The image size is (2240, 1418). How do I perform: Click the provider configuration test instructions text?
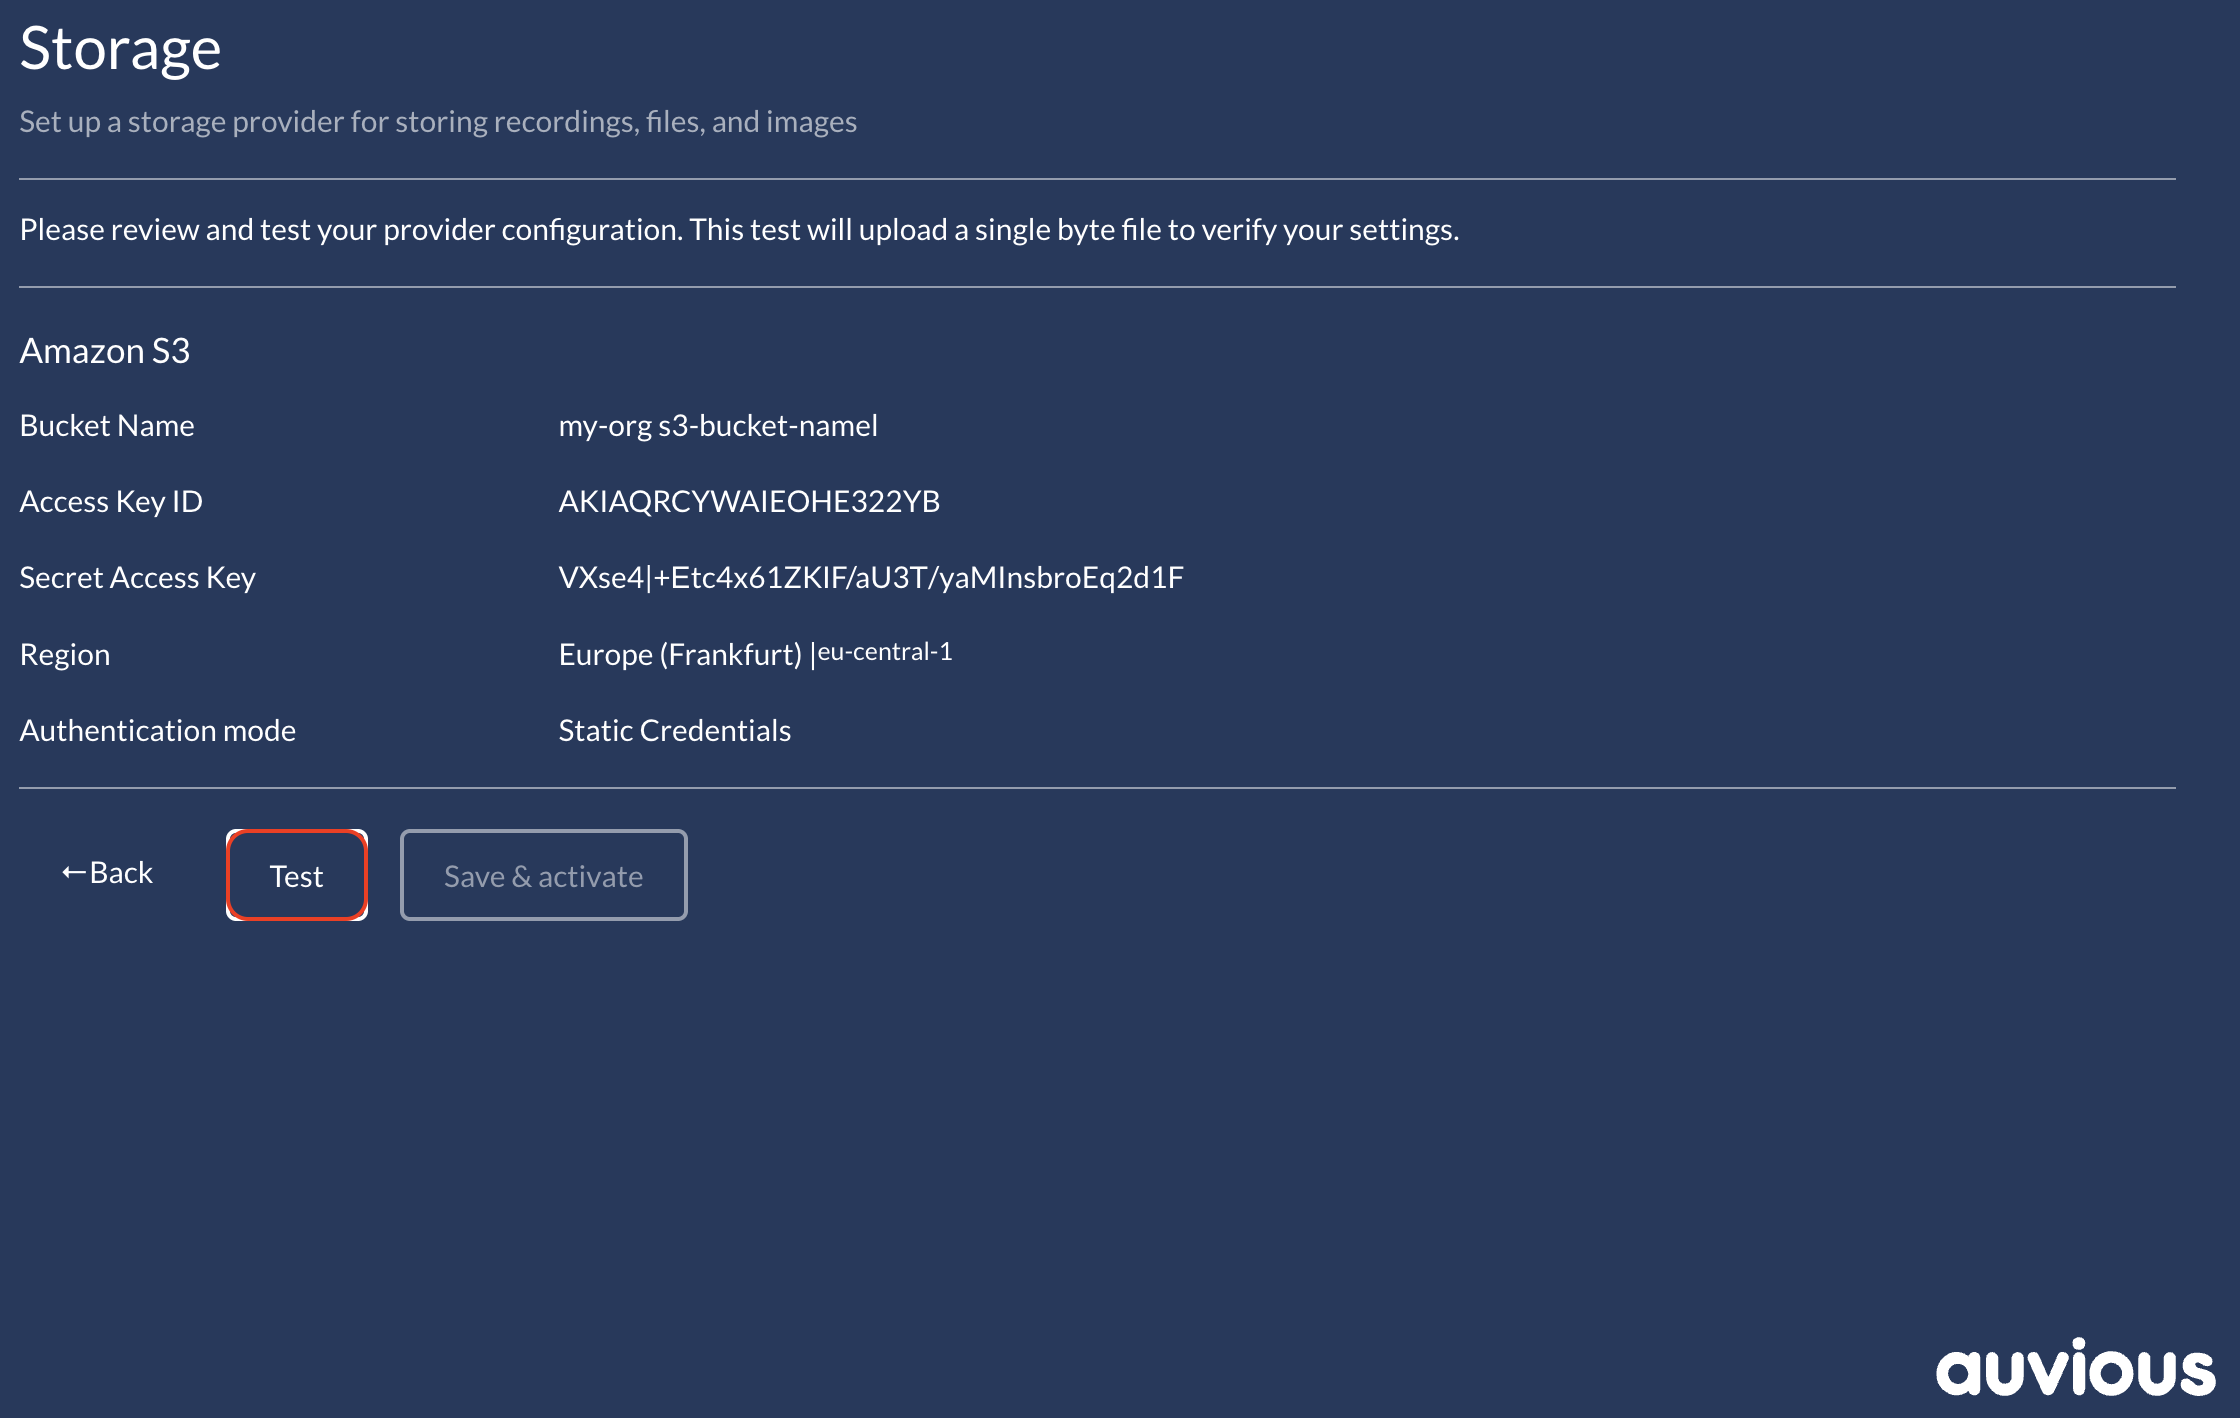click(739, 228)
